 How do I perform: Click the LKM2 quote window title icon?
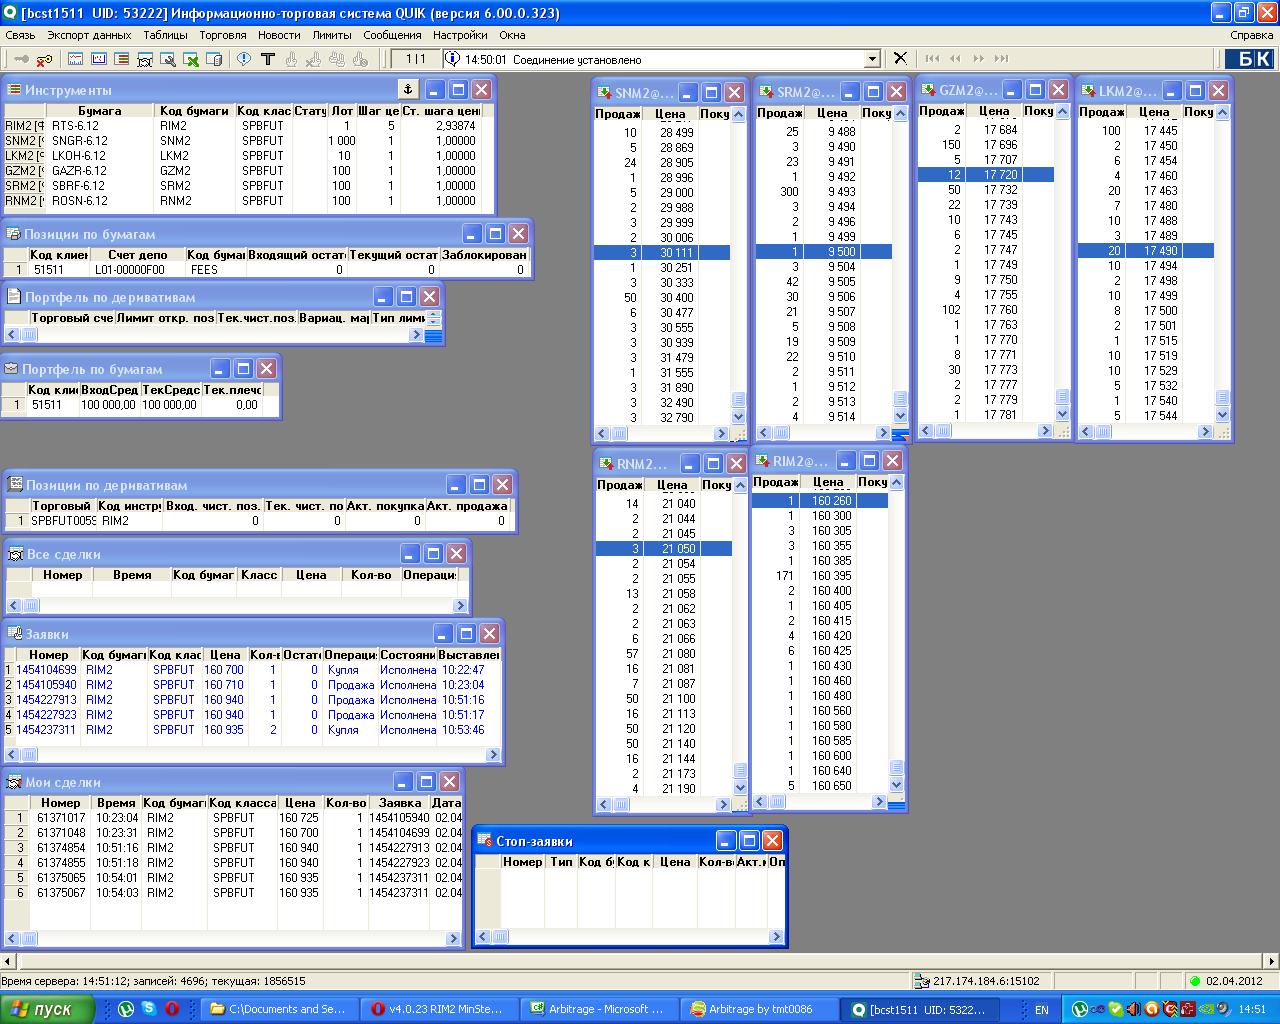tap(1088, 91)
